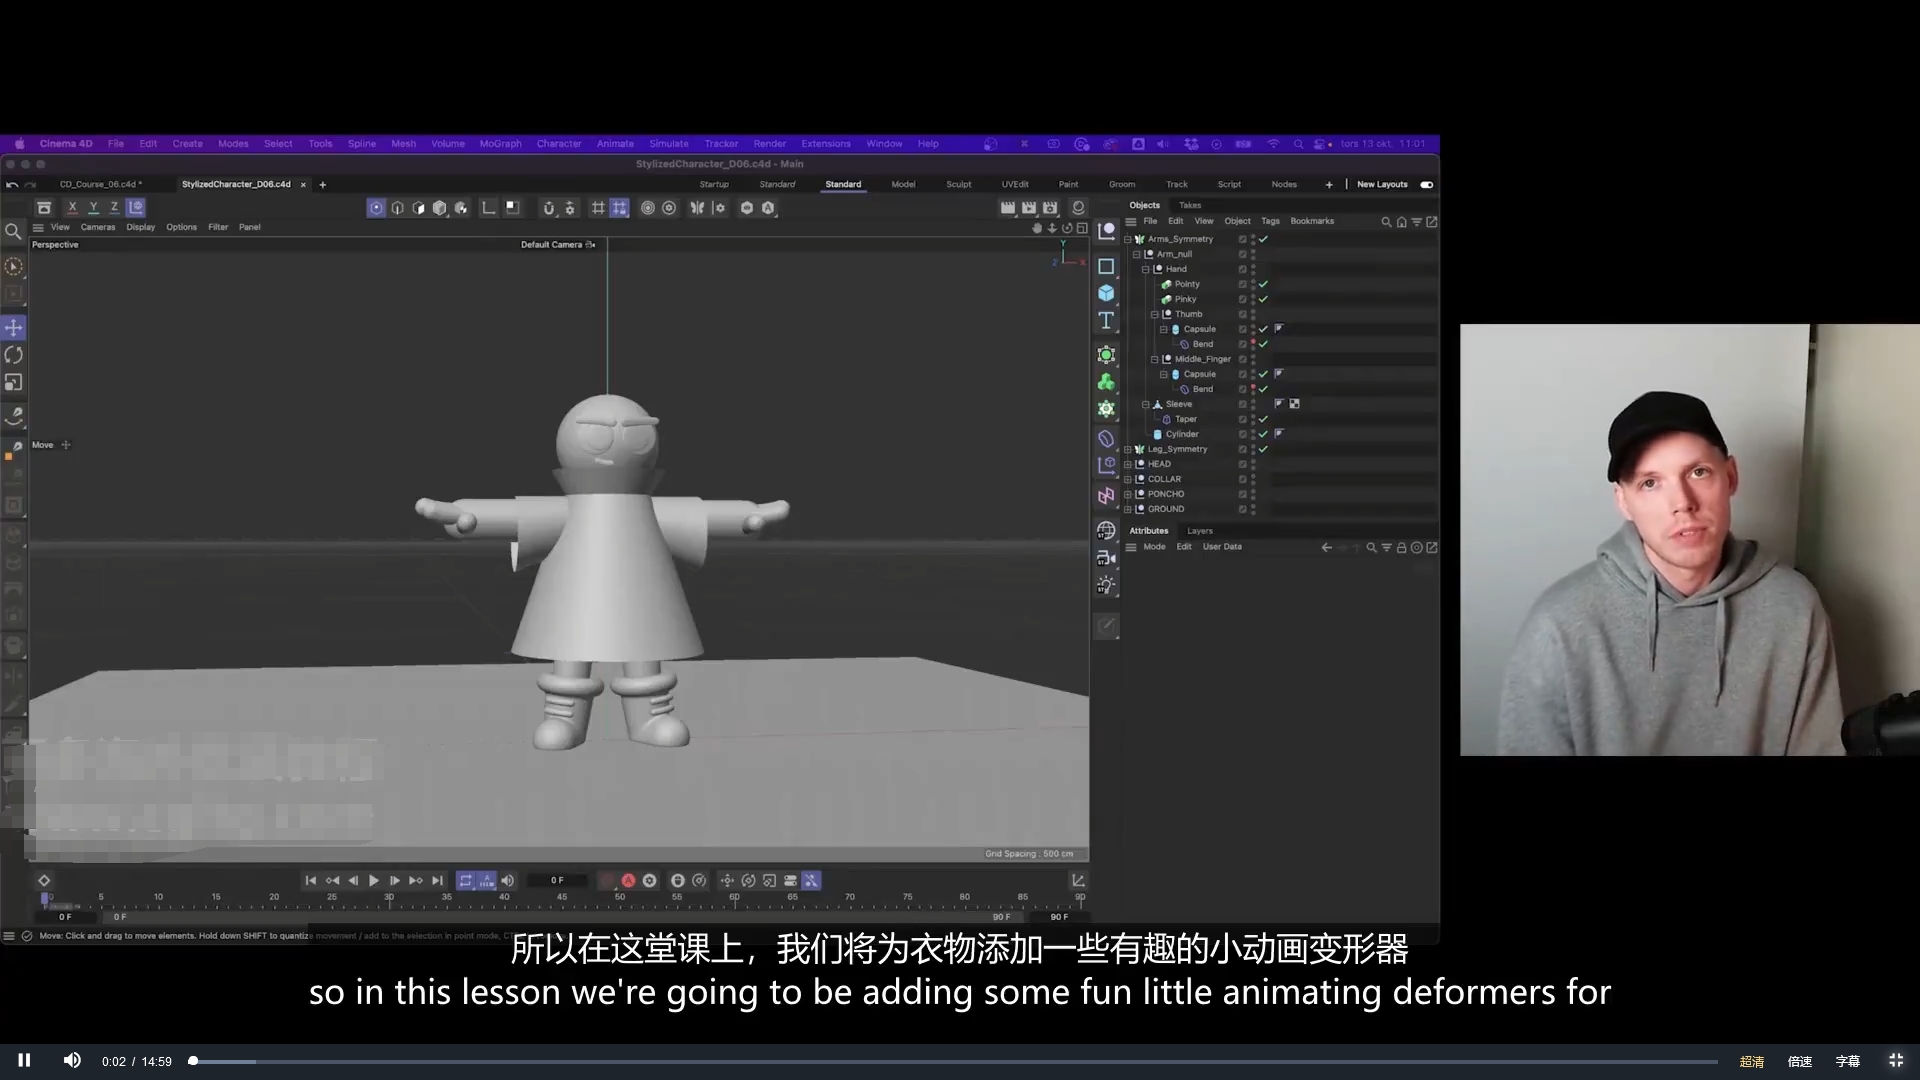Switch to the Layers tab

point(1200,532)
